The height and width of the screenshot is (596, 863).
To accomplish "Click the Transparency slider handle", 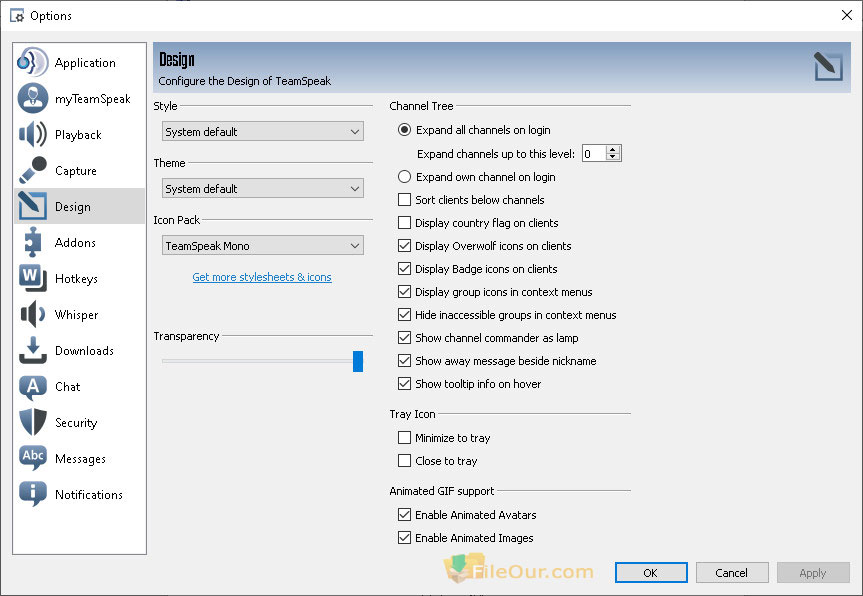I will coord(358,361).
